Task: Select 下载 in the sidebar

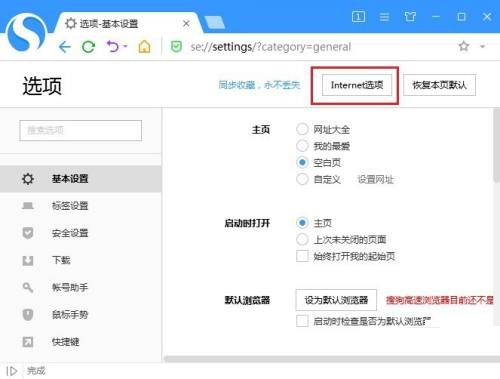Action: 81,260
